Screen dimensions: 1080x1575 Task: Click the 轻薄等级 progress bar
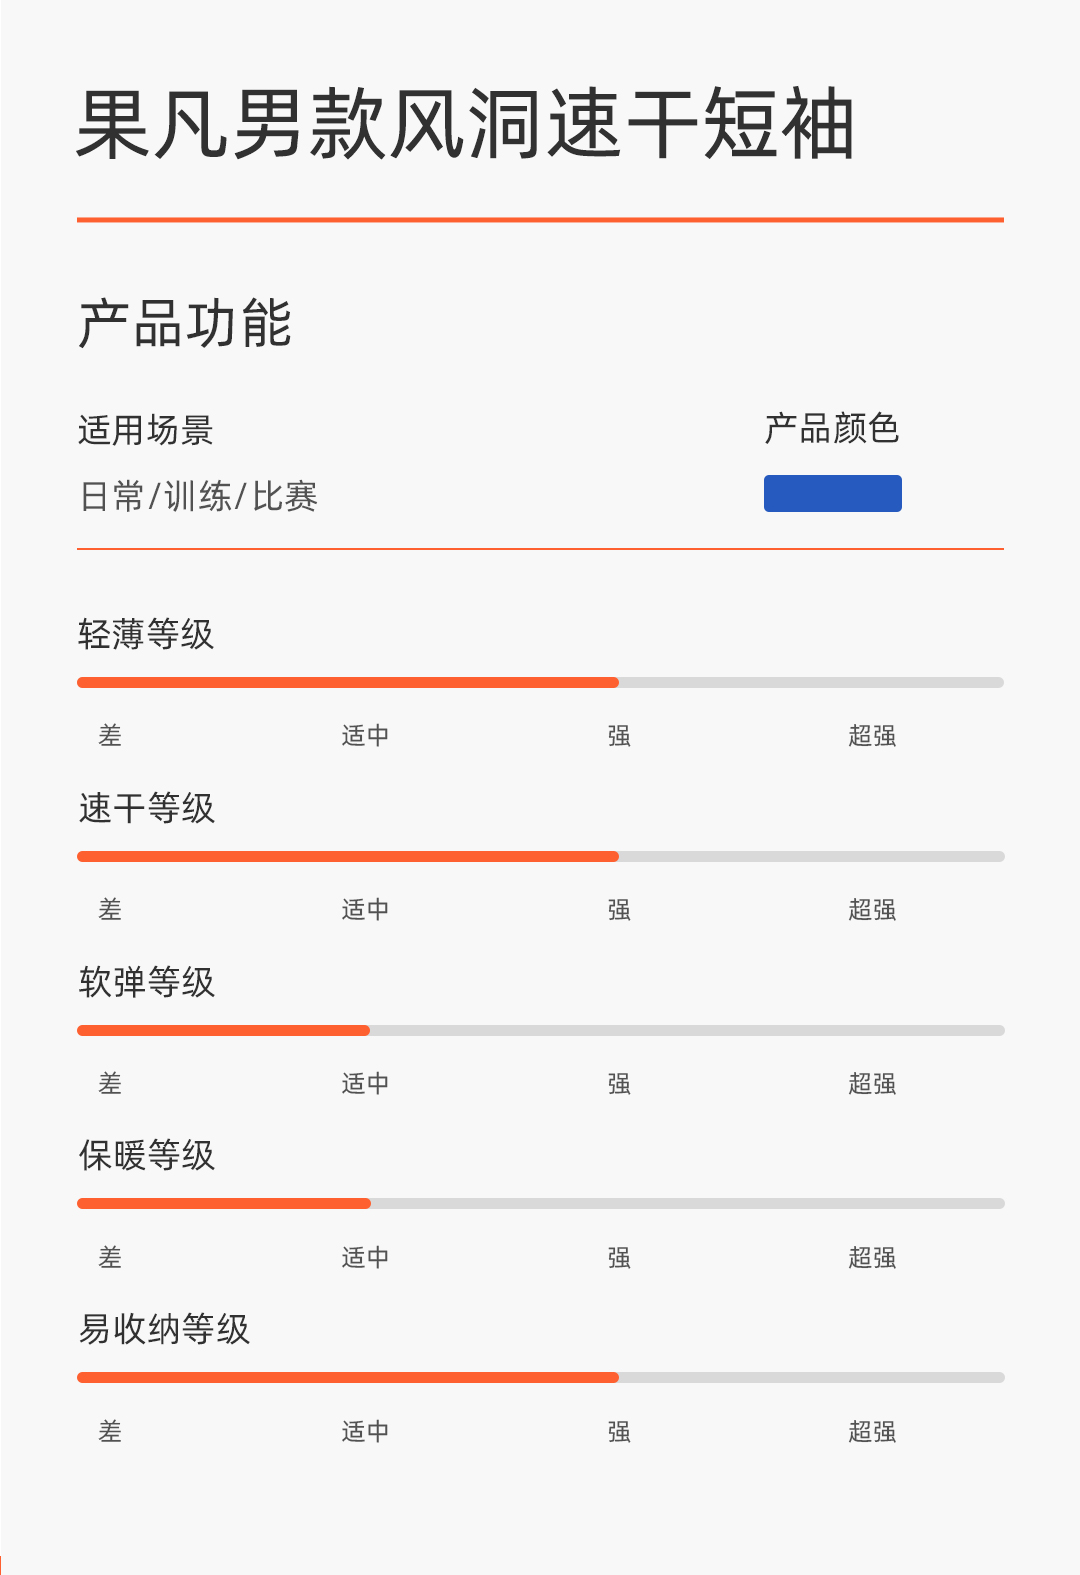tap(540, 683)
